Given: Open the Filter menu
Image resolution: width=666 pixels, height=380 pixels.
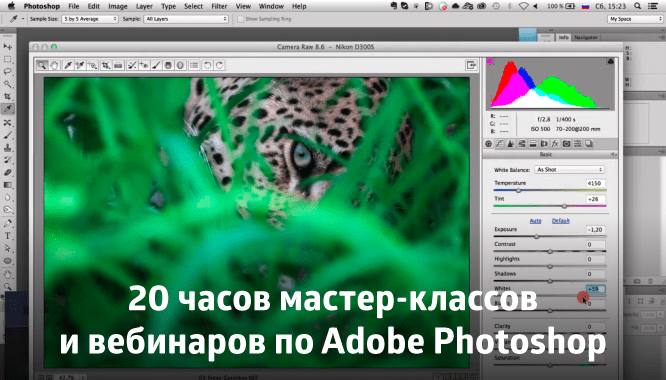Looking at the screenshot, I should [219, 6].
